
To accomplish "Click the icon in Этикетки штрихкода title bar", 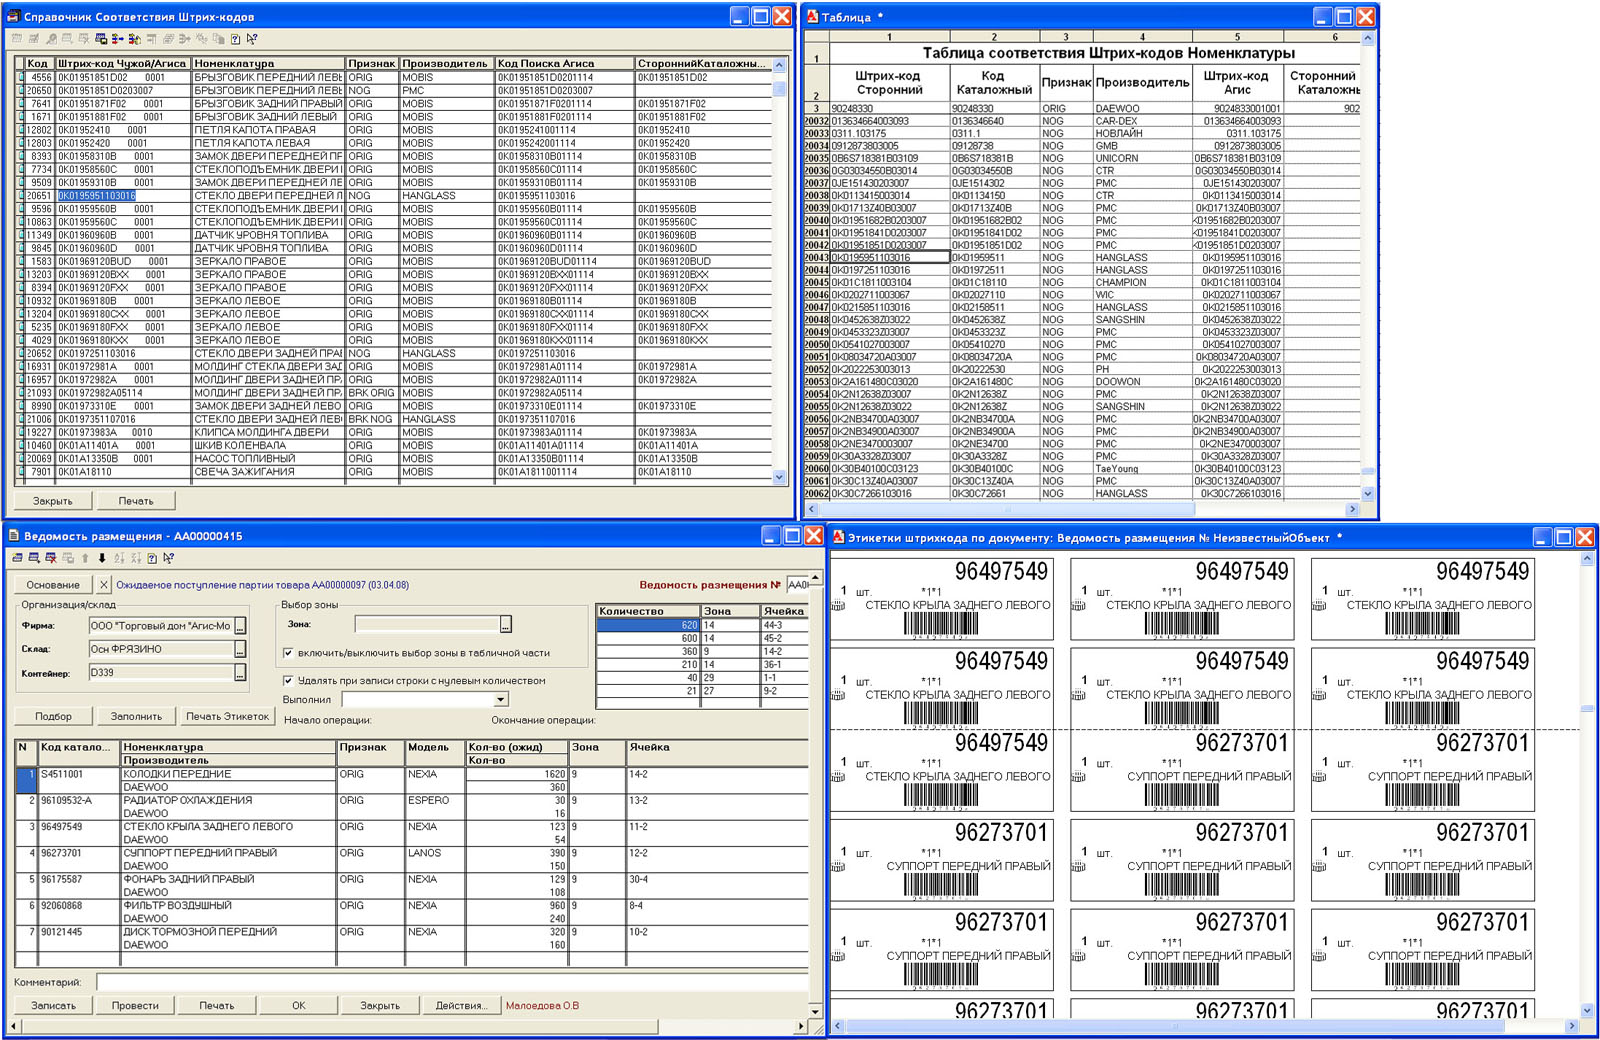I will coord(838,537).
